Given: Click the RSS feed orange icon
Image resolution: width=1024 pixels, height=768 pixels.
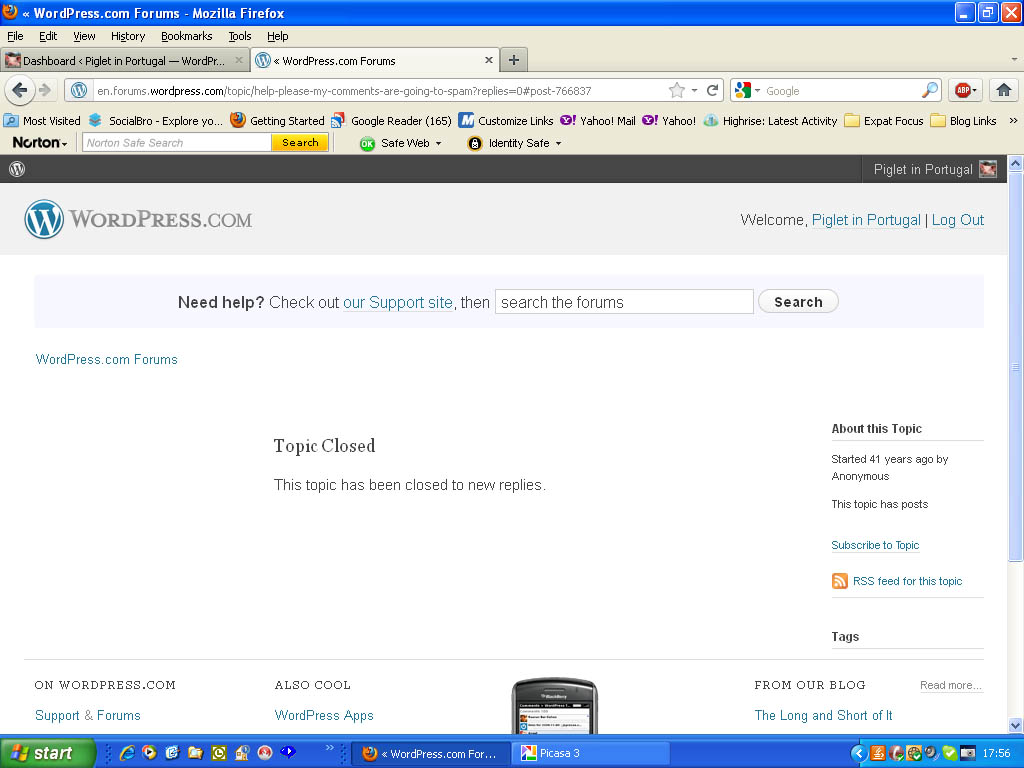Looking at the screenshot, I should pyautogui.click(x=840, y=581).
